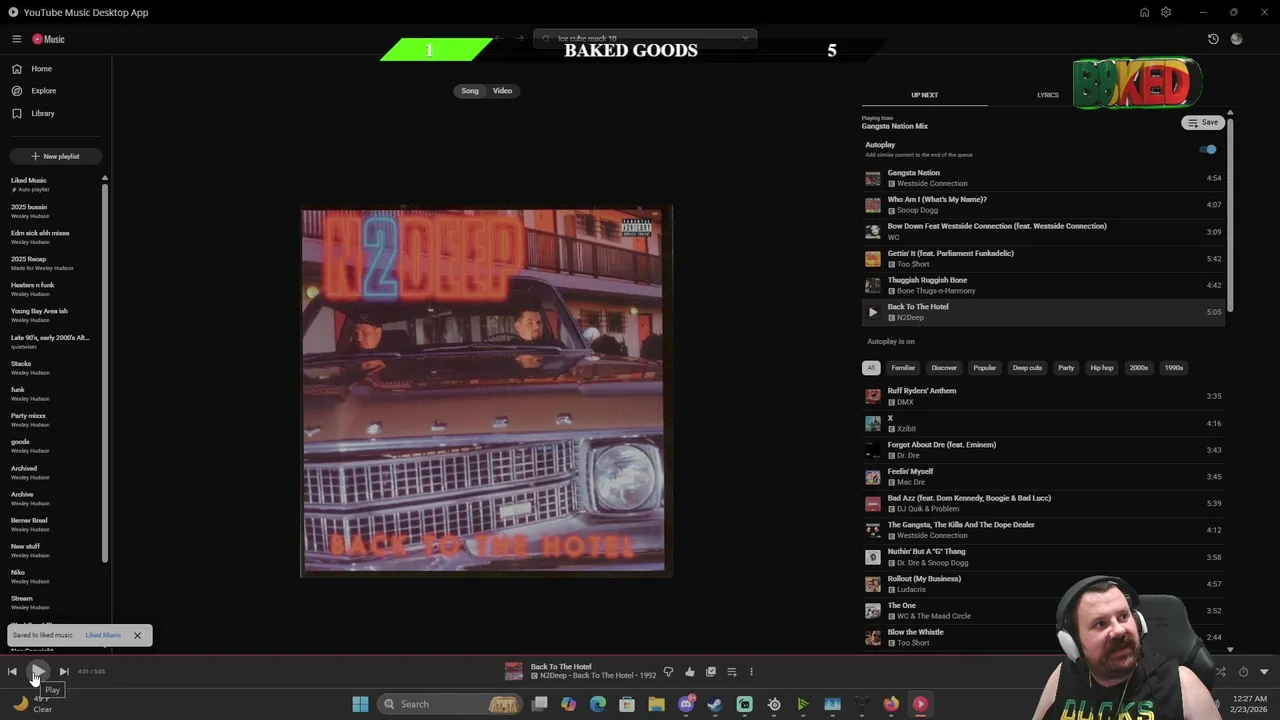Image resolution: width=1280 pixels, height=720 pixels.
Task: Play button on Back To The Hotel row
Action: [x=873, y=312]
